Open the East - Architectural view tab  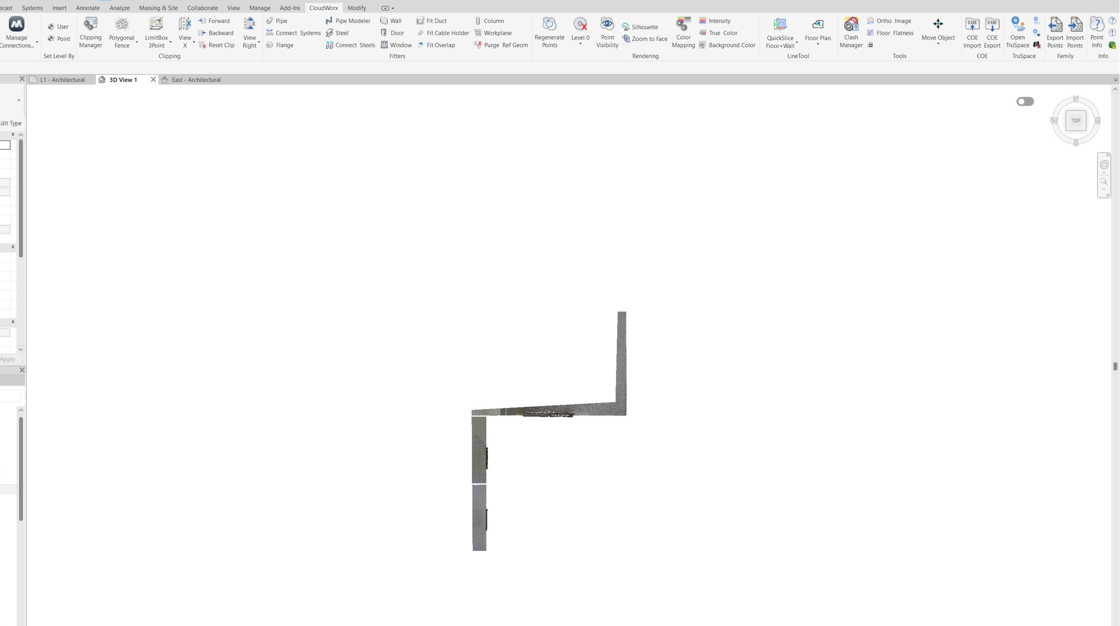pyautogui.click(x=196, y=80)
